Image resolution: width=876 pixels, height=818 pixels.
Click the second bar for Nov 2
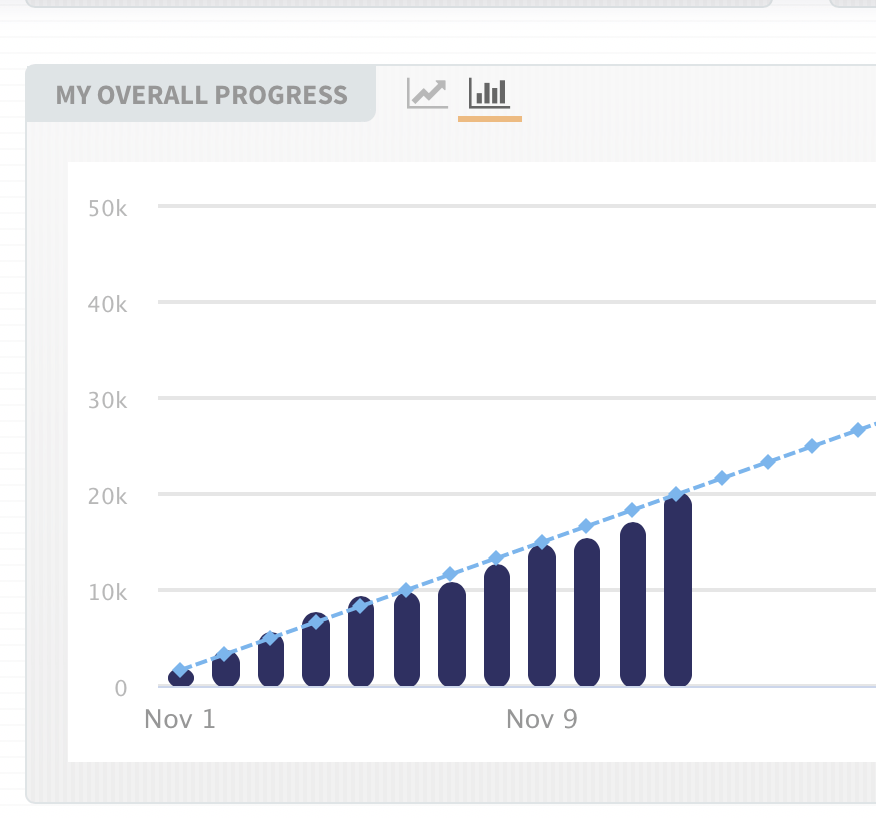point(226,670)
